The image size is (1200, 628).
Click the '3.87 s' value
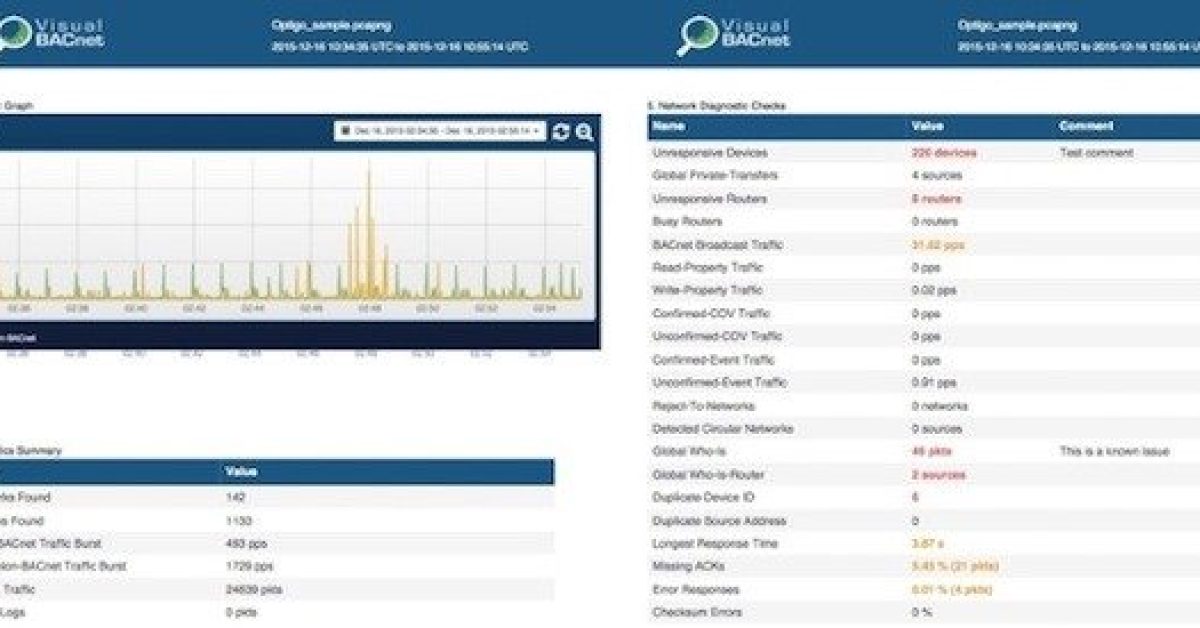[927, 544]
